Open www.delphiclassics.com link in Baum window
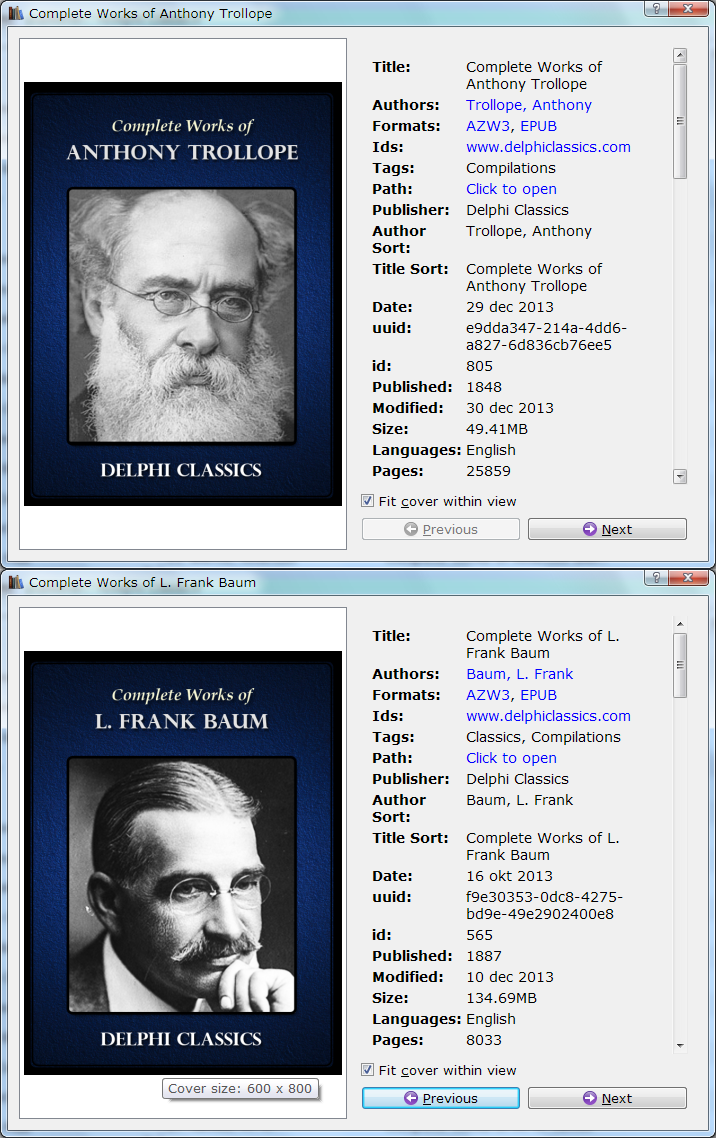This screenshot has height=1140, width=716. pos(548,716)
